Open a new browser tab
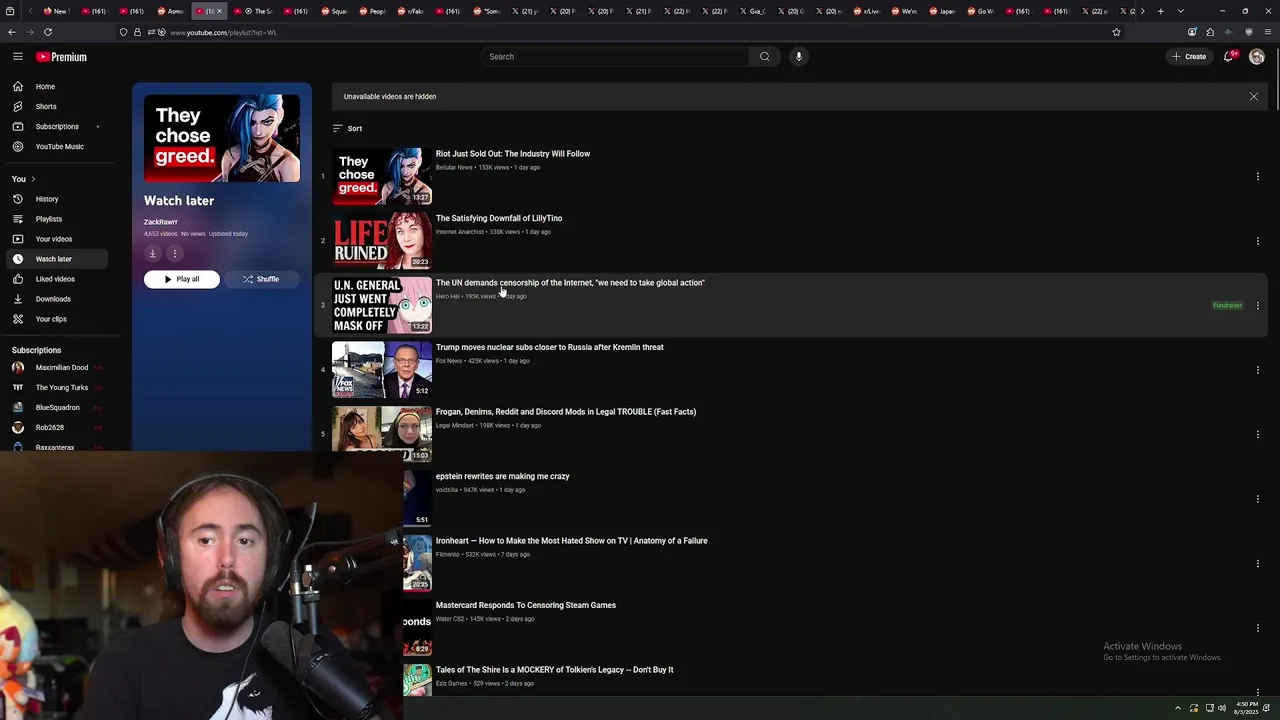The image size is (1280, 720). point(1161,11)
